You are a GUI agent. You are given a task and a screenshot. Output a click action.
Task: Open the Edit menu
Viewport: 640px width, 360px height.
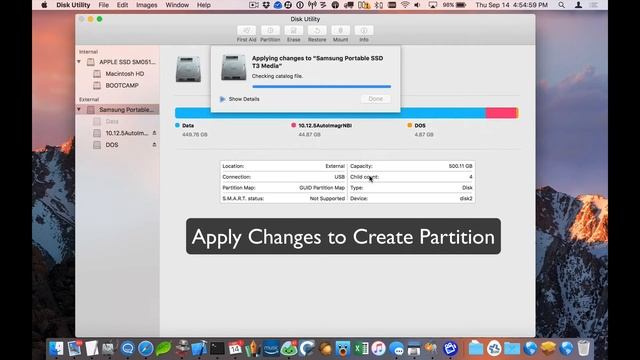(x=122, y=5)
